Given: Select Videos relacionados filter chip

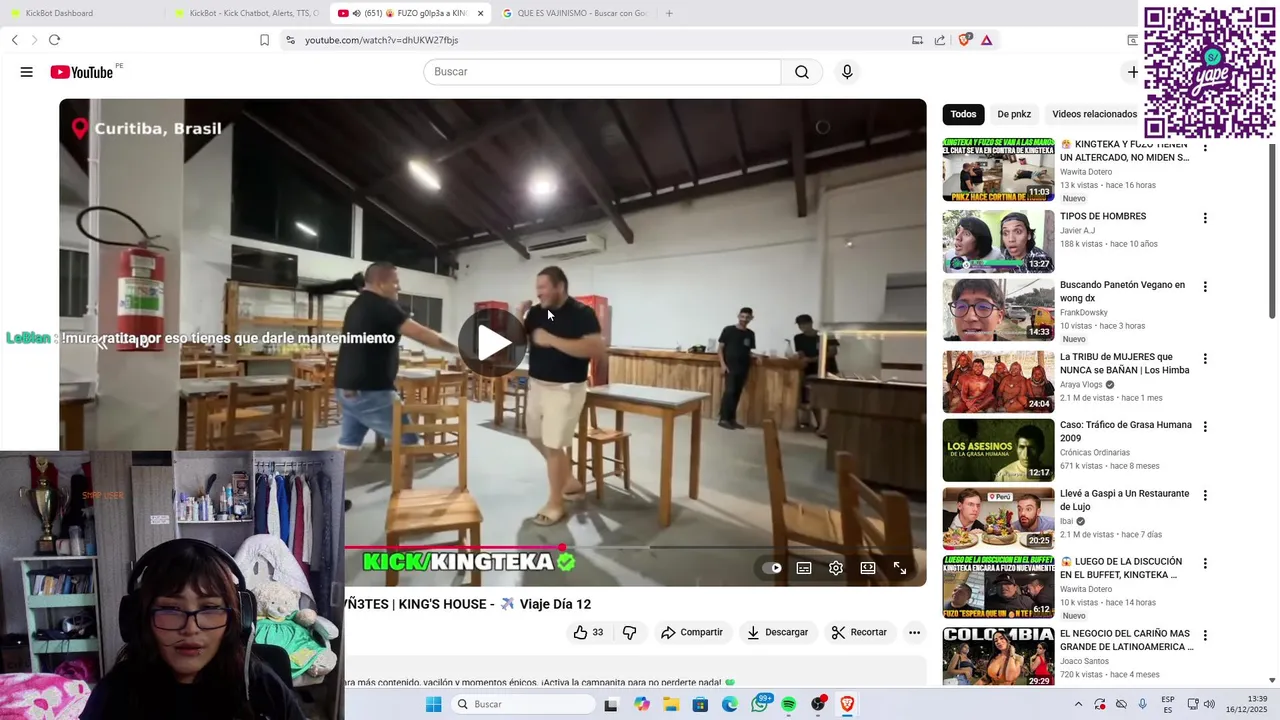Looking at the screenshot, I should 1094,114.
